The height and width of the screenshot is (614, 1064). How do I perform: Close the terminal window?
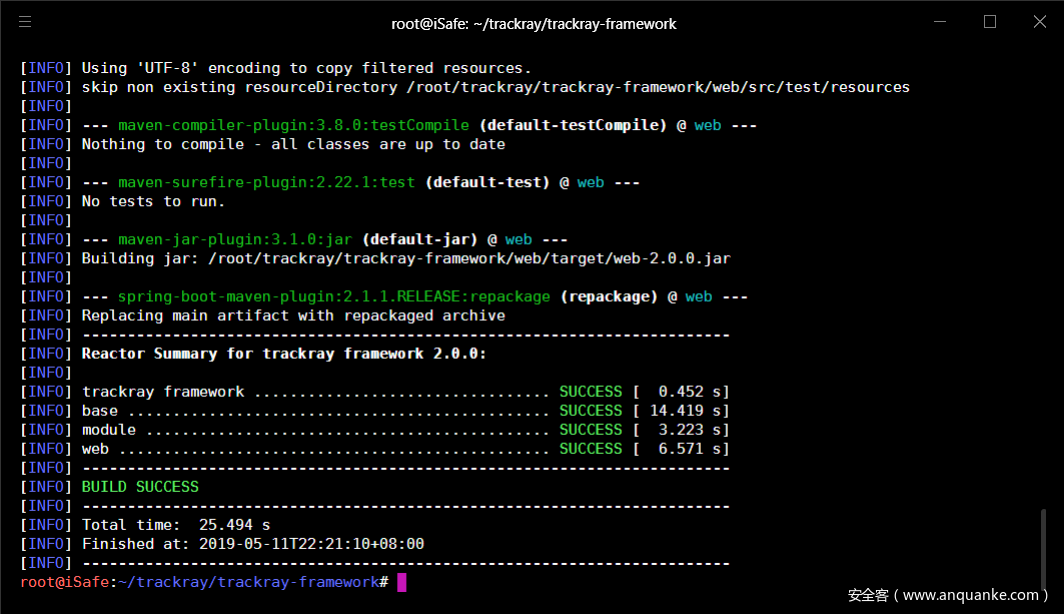[1040, 22]
